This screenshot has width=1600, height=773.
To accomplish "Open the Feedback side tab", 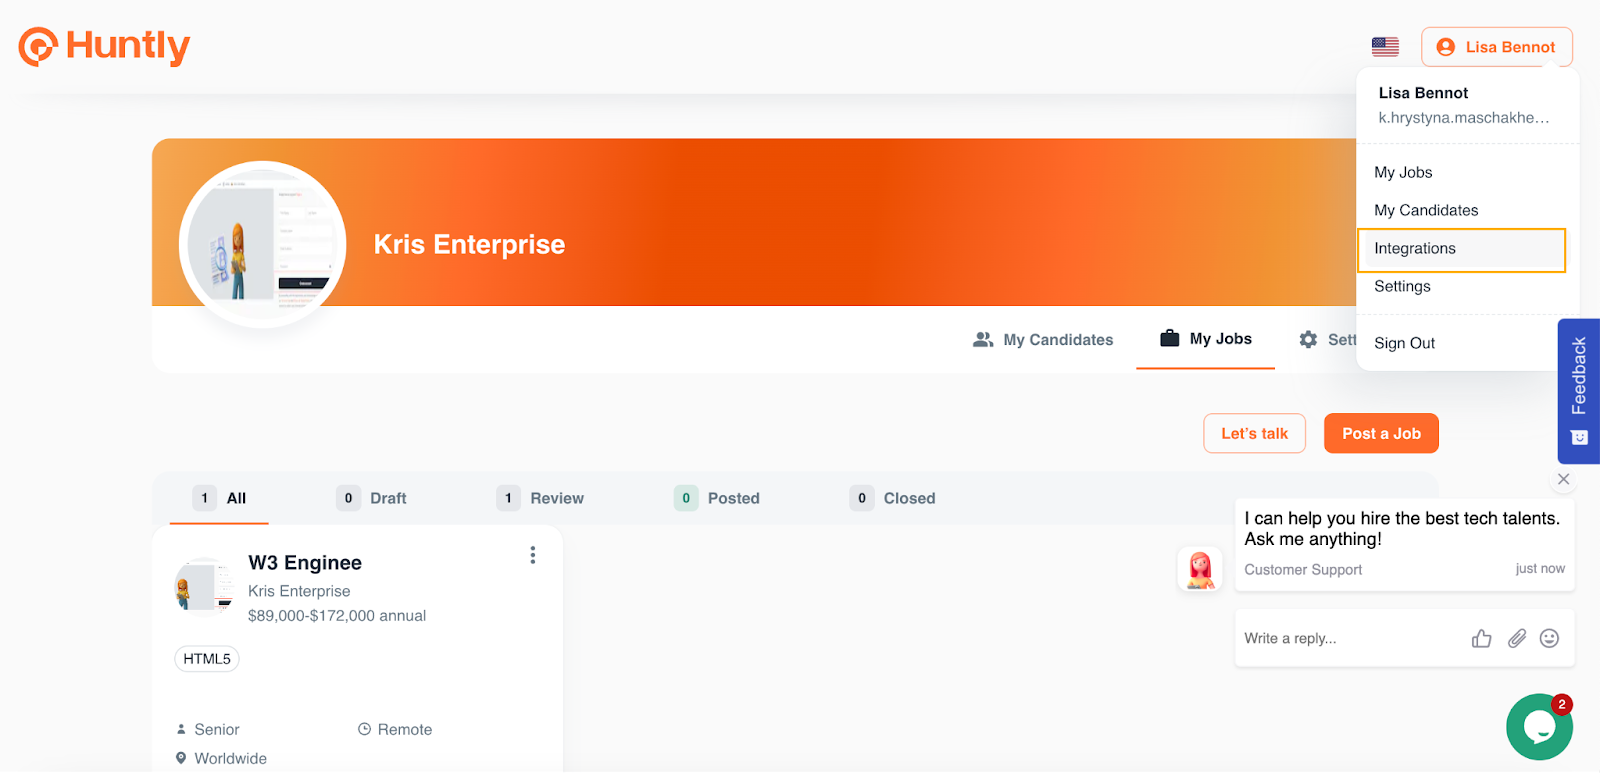I will (x=1579, y=391).
